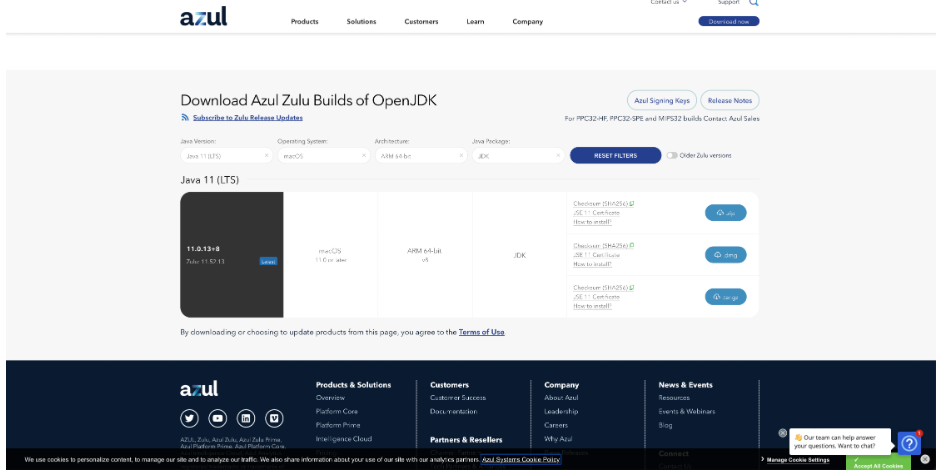This screenshot has width=940, height=472.
Task: Copy checksum icon in .dmg row
Action: 632,245
